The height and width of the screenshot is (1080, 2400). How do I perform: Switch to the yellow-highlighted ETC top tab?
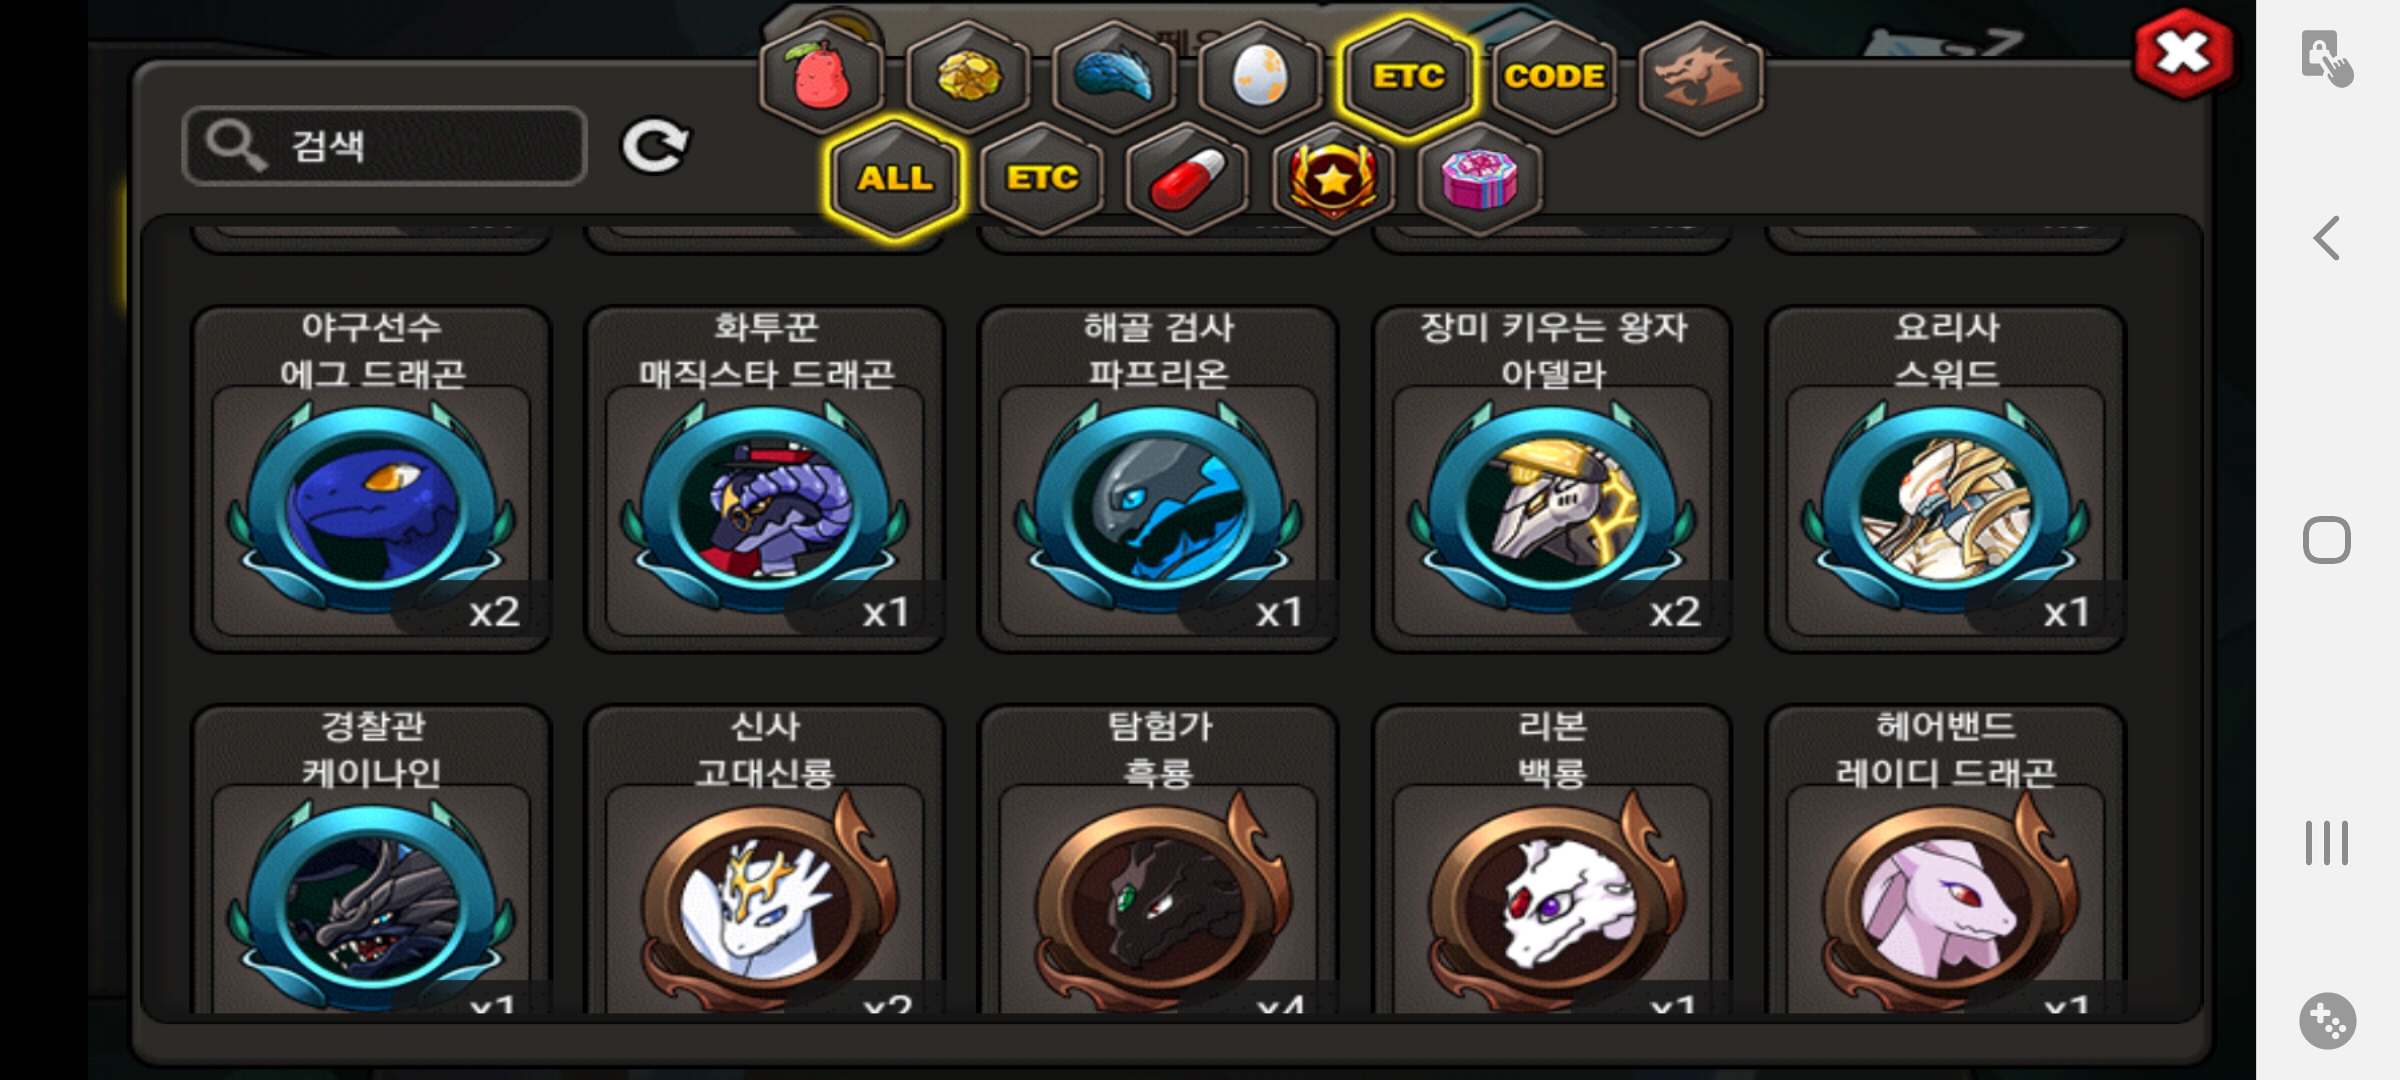(1408, 77)
